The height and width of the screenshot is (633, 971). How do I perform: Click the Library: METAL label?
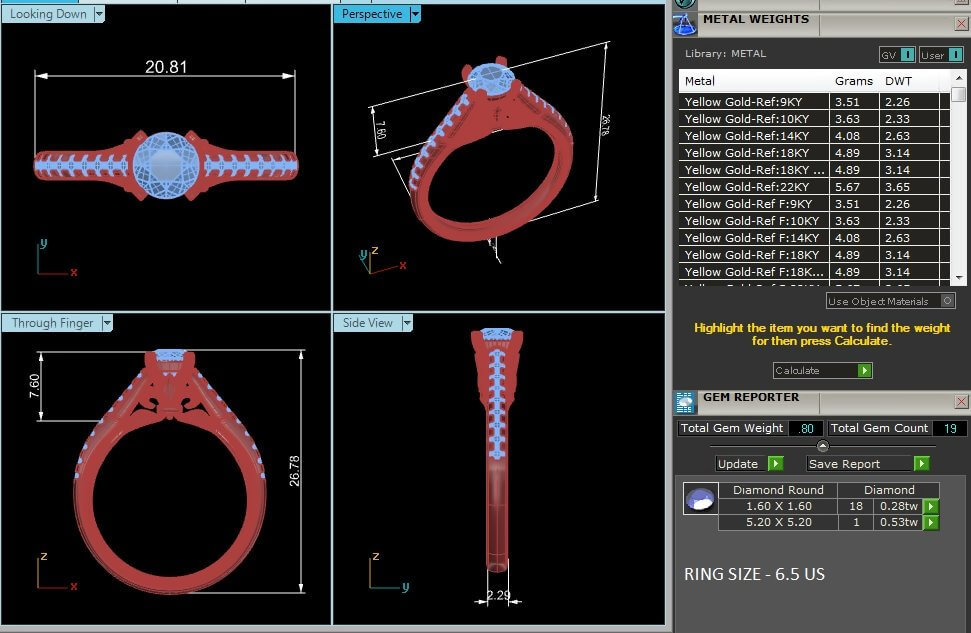[x=725, y=54]
